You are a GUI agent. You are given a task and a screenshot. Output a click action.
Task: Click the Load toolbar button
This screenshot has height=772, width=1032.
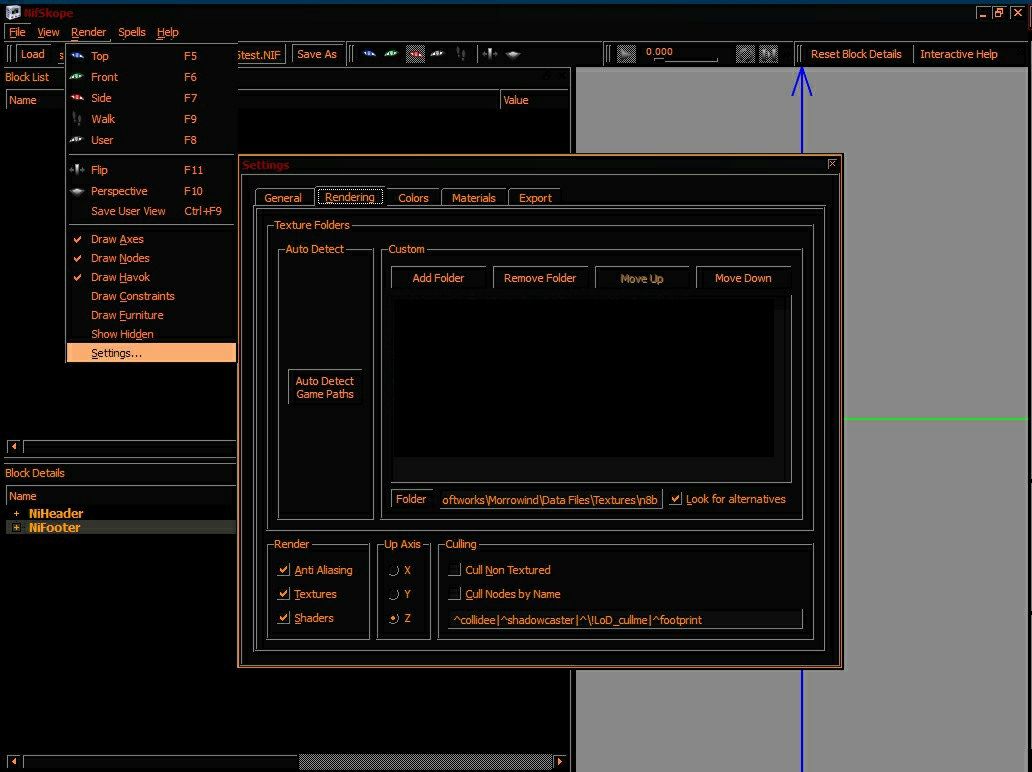pyautogui.click(x=32, y=54)
